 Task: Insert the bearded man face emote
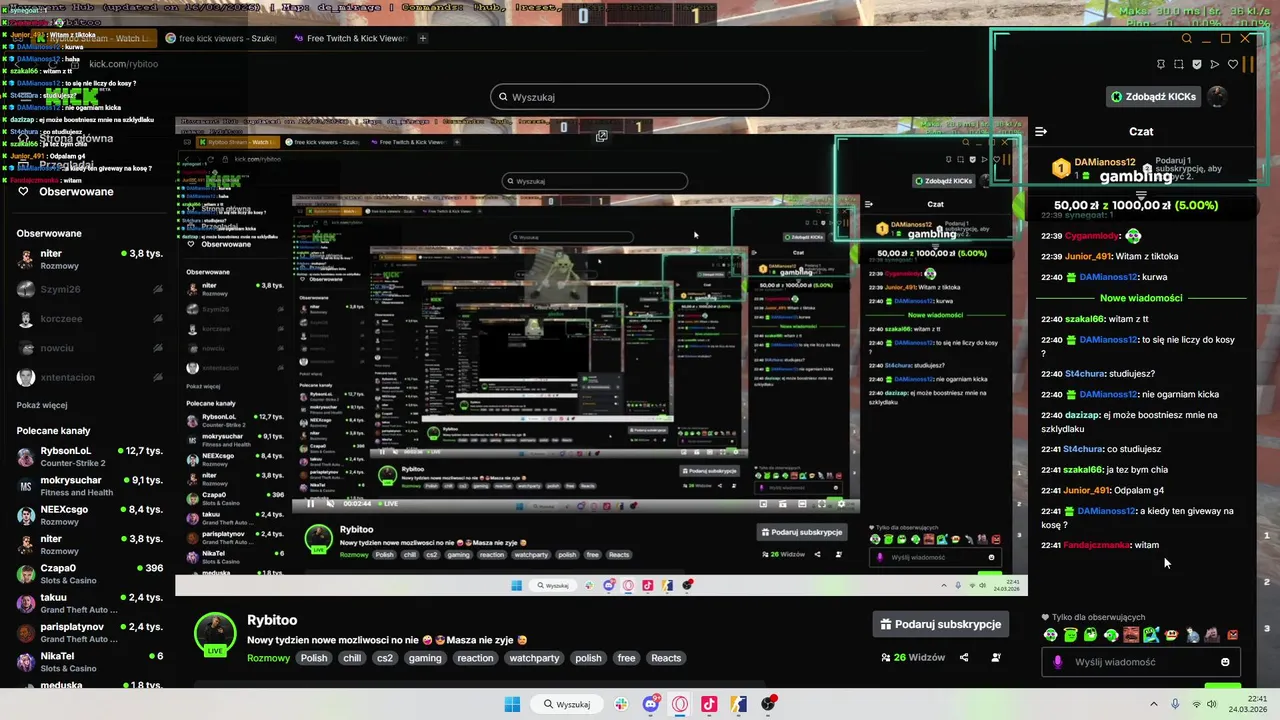point(1131,635)
